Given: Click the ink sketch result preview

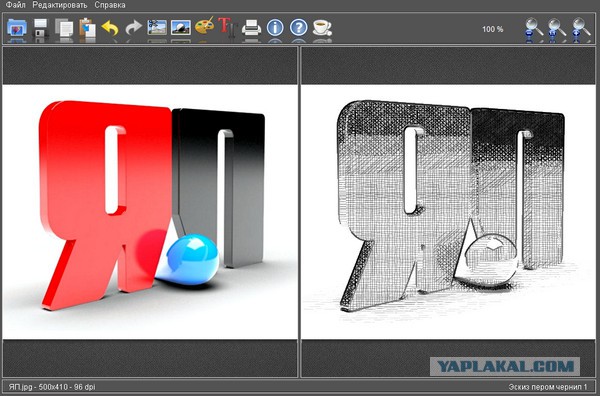Looking at the screenshot, I should (x=448, y=212).
